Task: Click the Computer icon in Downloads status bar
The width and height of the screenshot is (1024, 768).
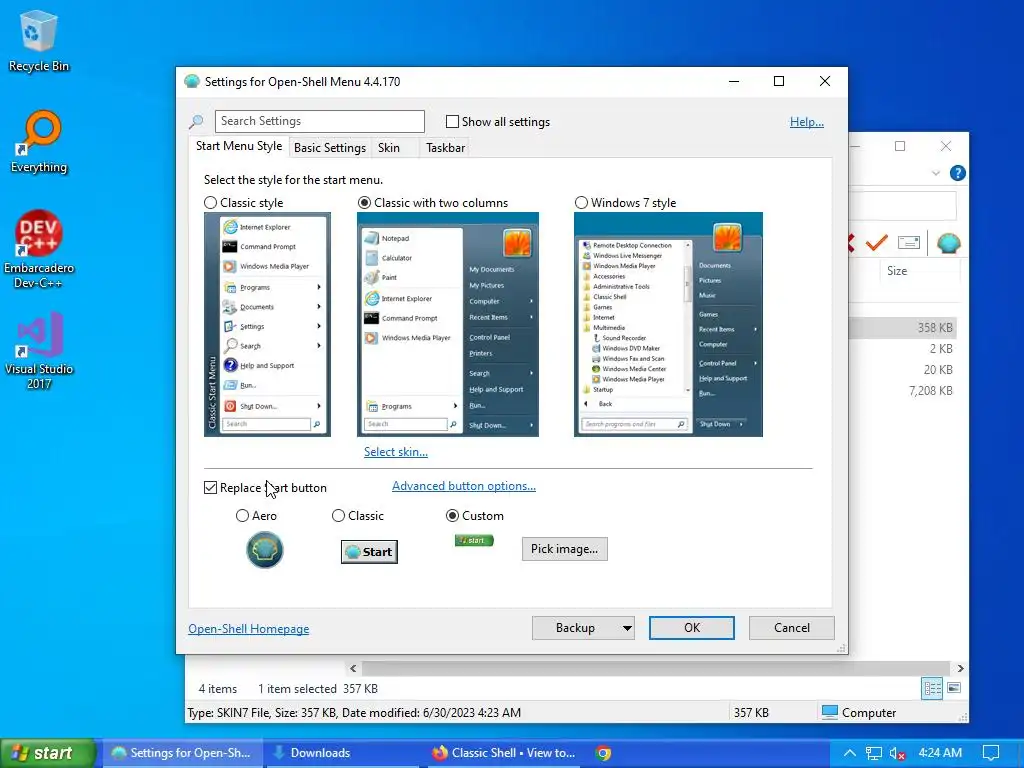Action: click(829, 712)
